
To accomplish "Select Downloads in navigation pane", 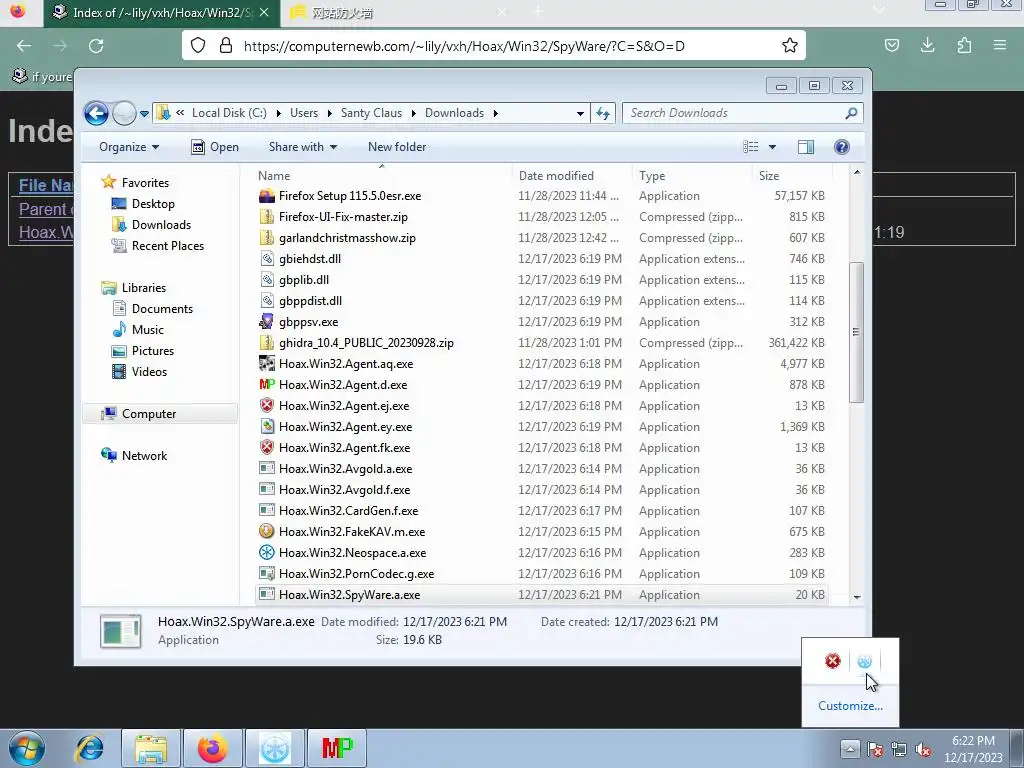I will [x=161, y=225].
